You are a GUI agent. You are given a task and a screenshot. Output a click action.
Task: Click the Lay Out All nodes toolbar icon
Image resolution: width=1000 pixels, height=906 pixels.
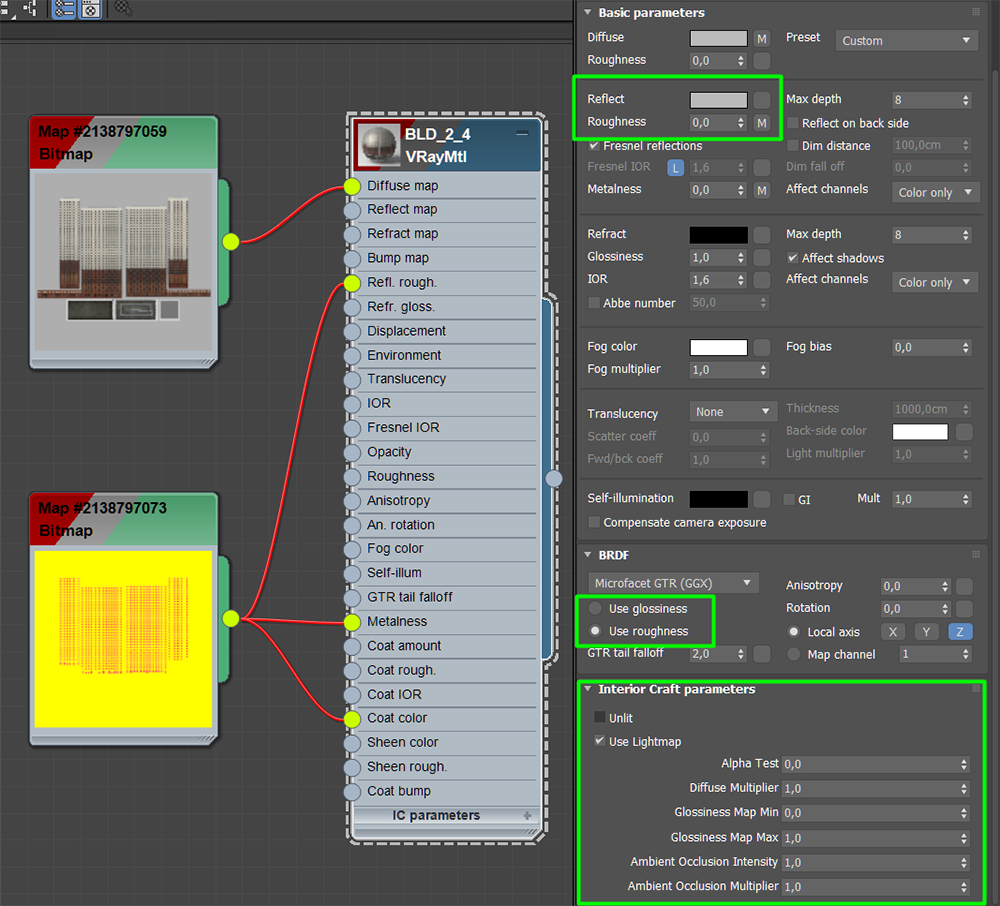[7, 8]
